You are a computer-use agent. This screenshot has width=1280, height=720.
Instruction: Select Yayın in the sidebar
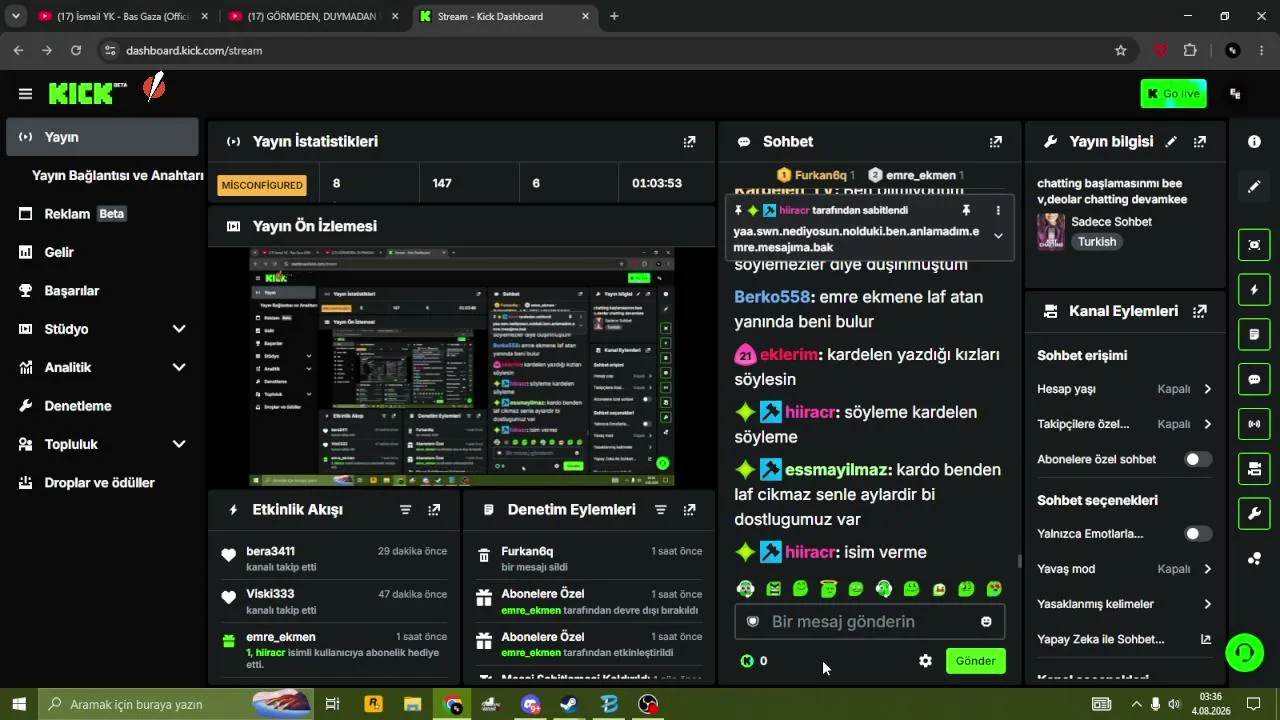coord(102,137)
